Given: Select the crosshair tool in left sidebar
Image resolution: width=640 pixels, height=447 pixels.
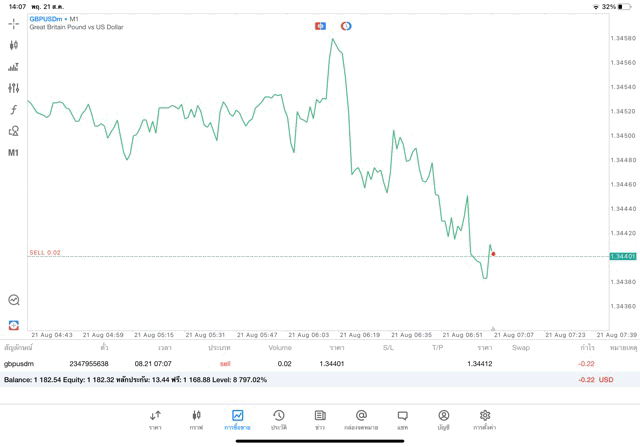Looking at the screenshot, I should (13, 23).
